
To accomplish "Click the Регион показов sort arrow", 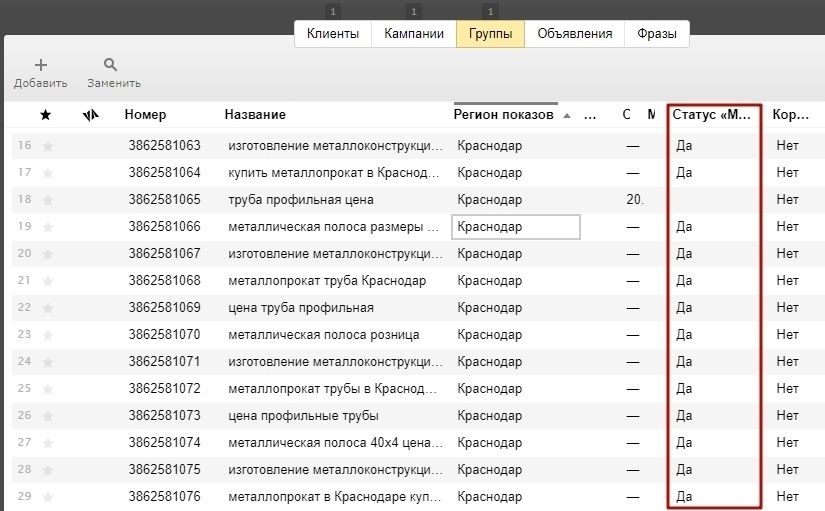I will (x=567, y=116).
